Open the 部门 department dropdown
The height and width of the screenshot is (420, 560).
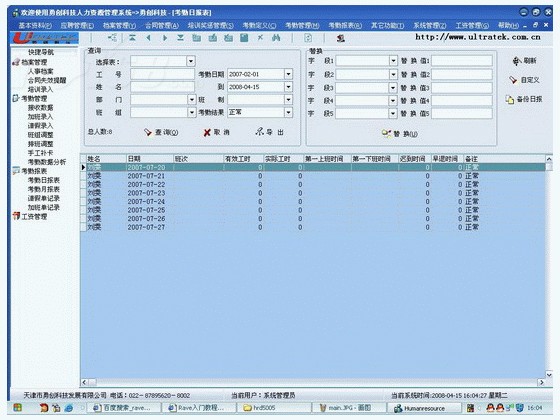click(x=192, y=100)
